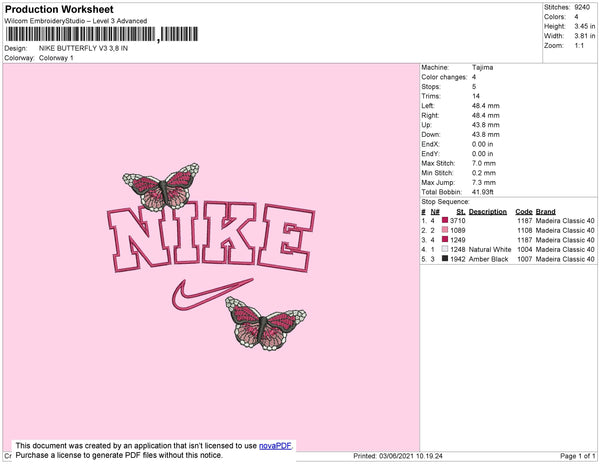Click the 'Brand' column header
Image resolution: width=600 pixels, height=464 pixels.
tap(545, 212)
